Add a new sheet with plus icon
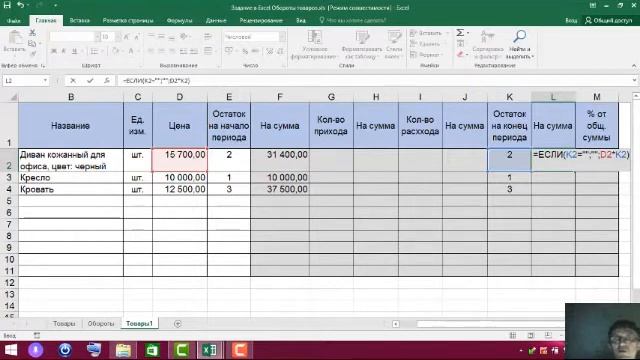Screen dimensions: 640x360 [177, 324]
